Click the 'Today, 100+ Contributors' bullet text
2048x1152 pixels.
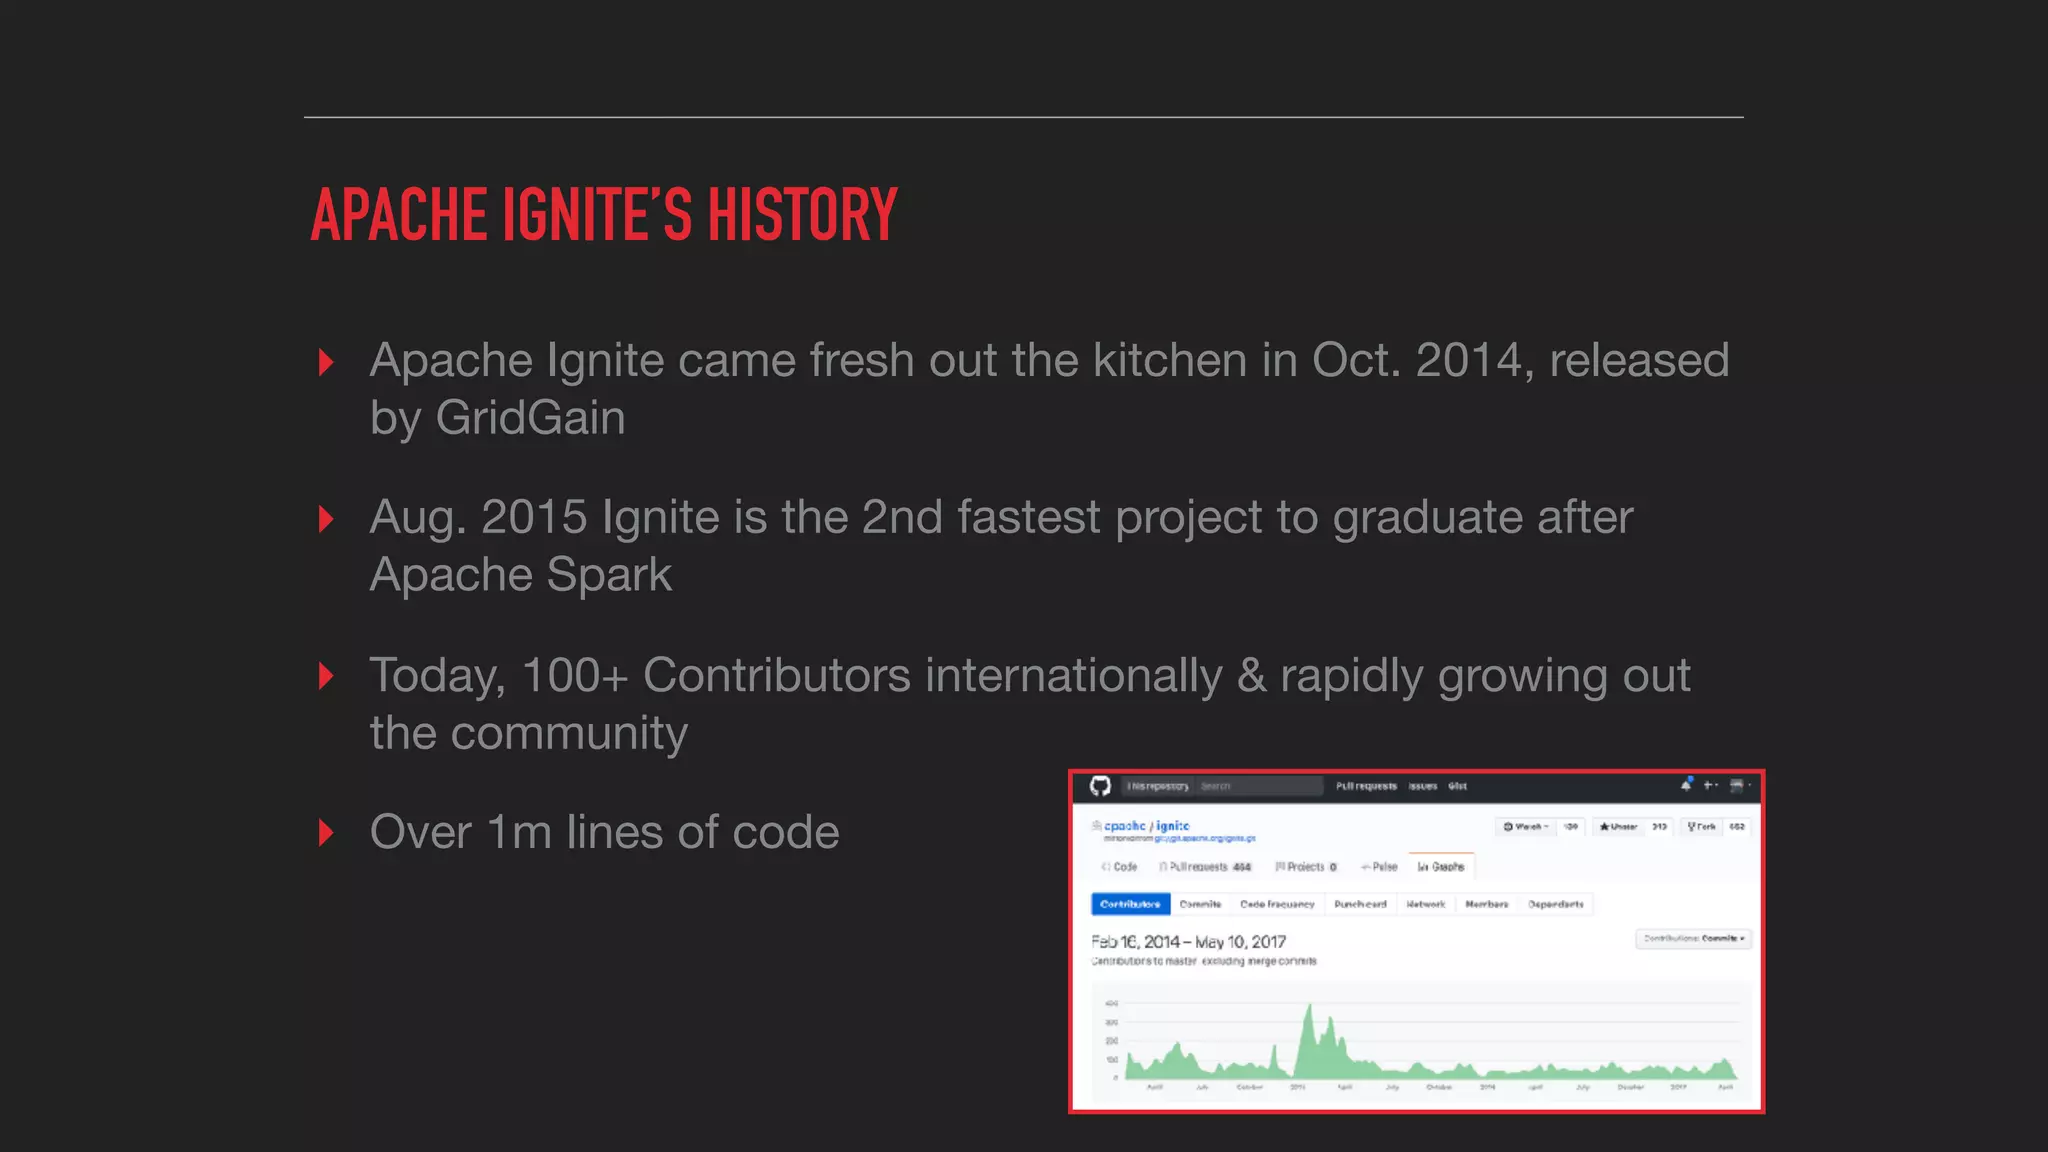[x=1030, y=704]
